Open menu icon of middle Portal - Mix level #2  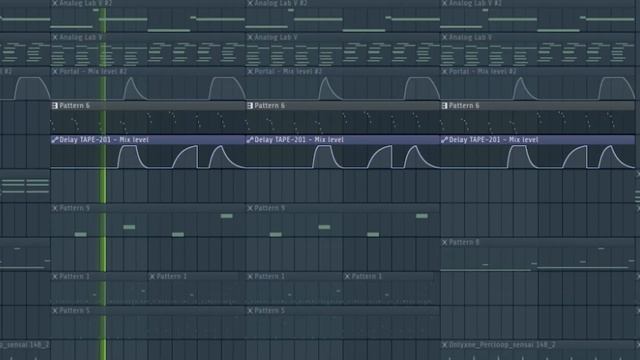pos(250,71)
